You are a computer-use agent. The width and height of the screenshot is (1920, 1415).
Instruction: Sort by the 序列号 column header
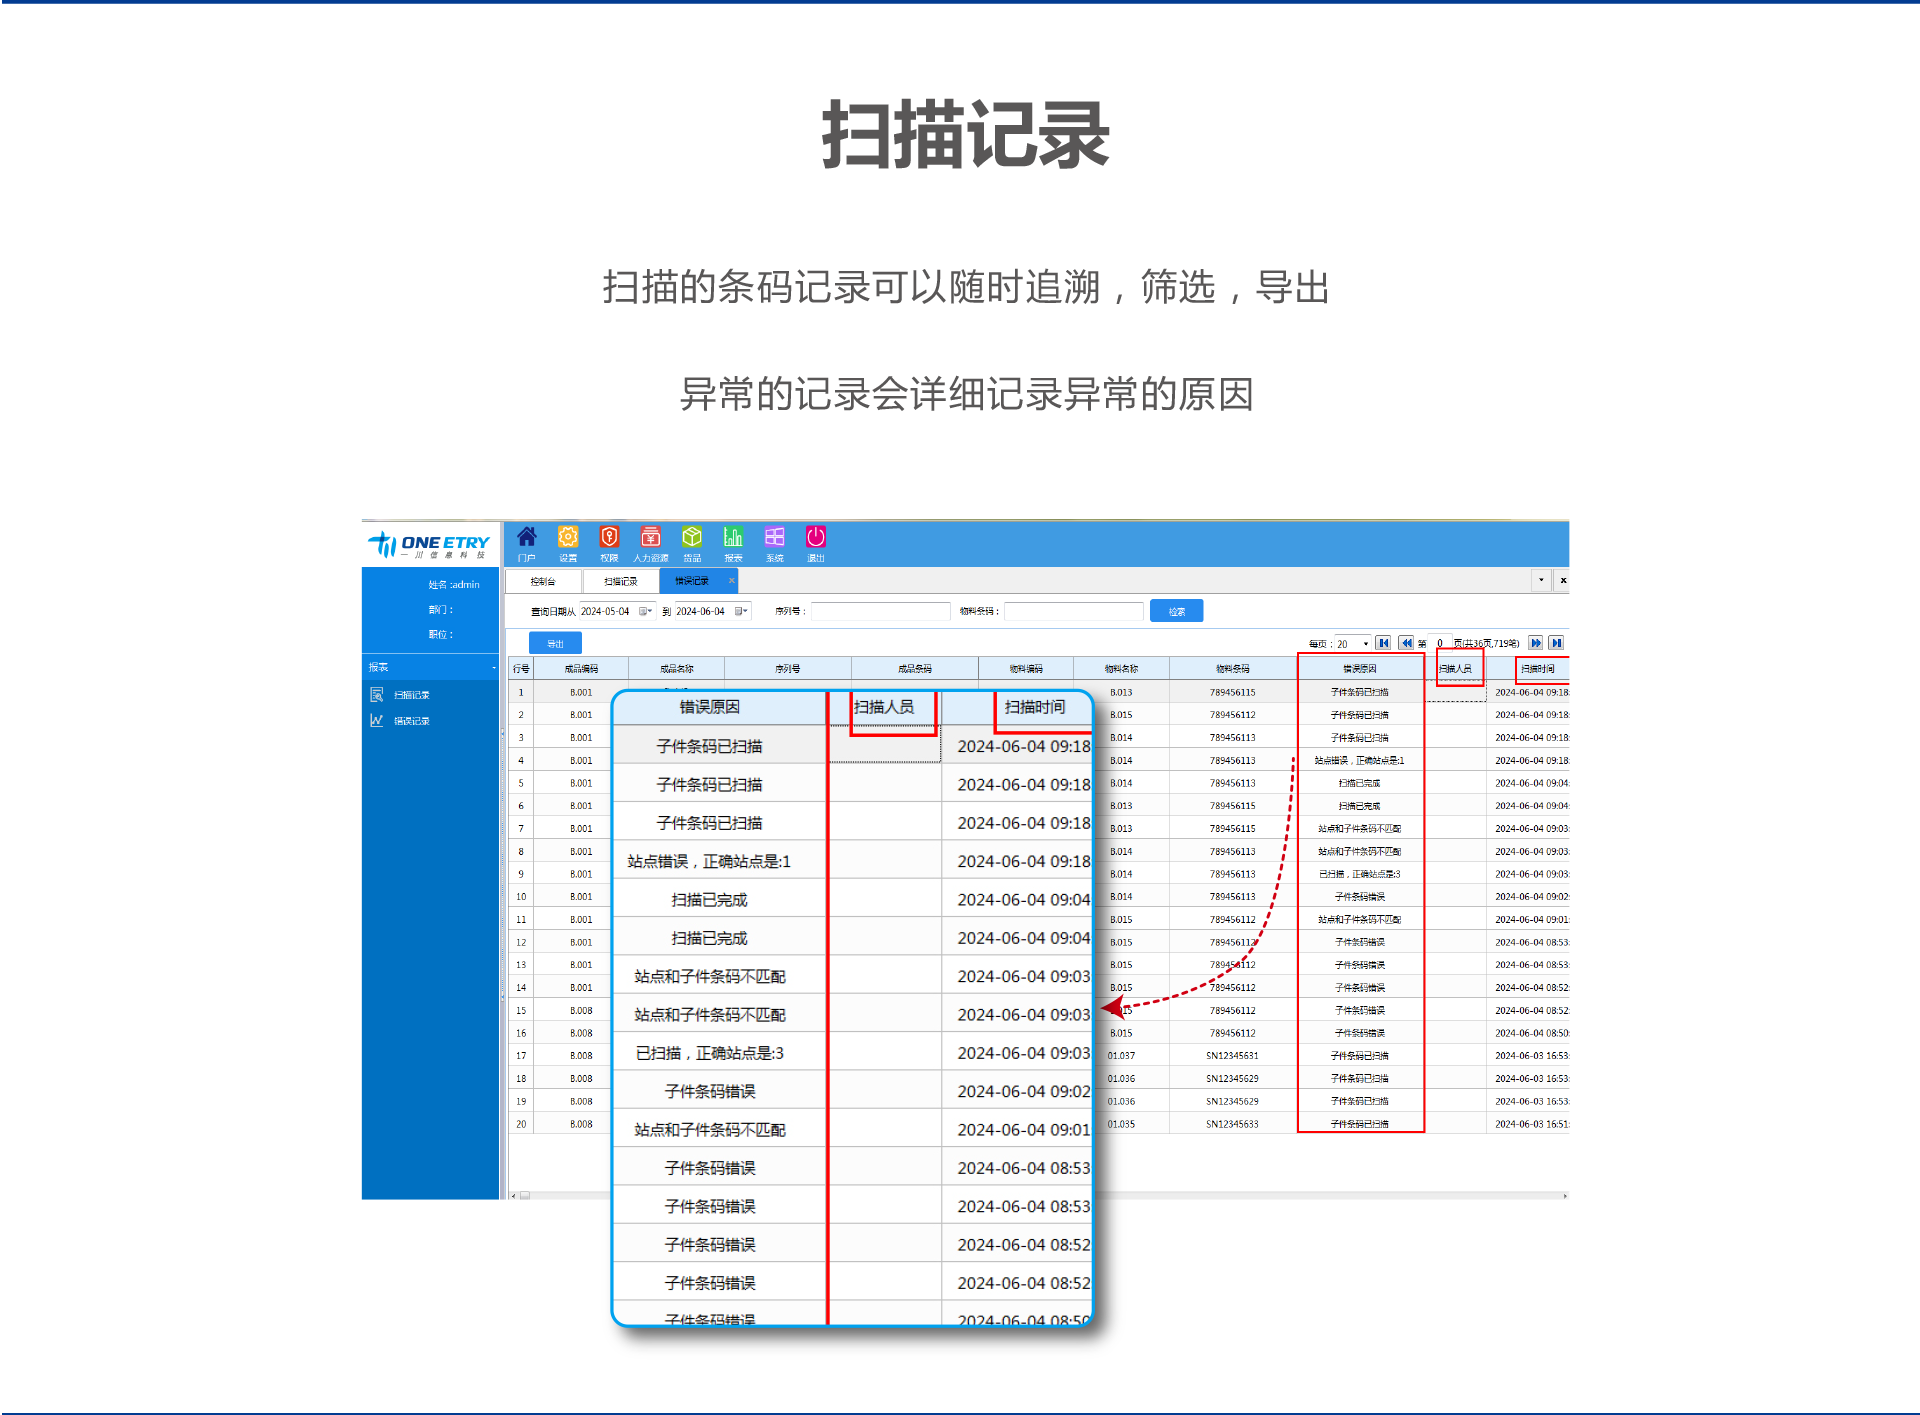(x=788, y=668)
